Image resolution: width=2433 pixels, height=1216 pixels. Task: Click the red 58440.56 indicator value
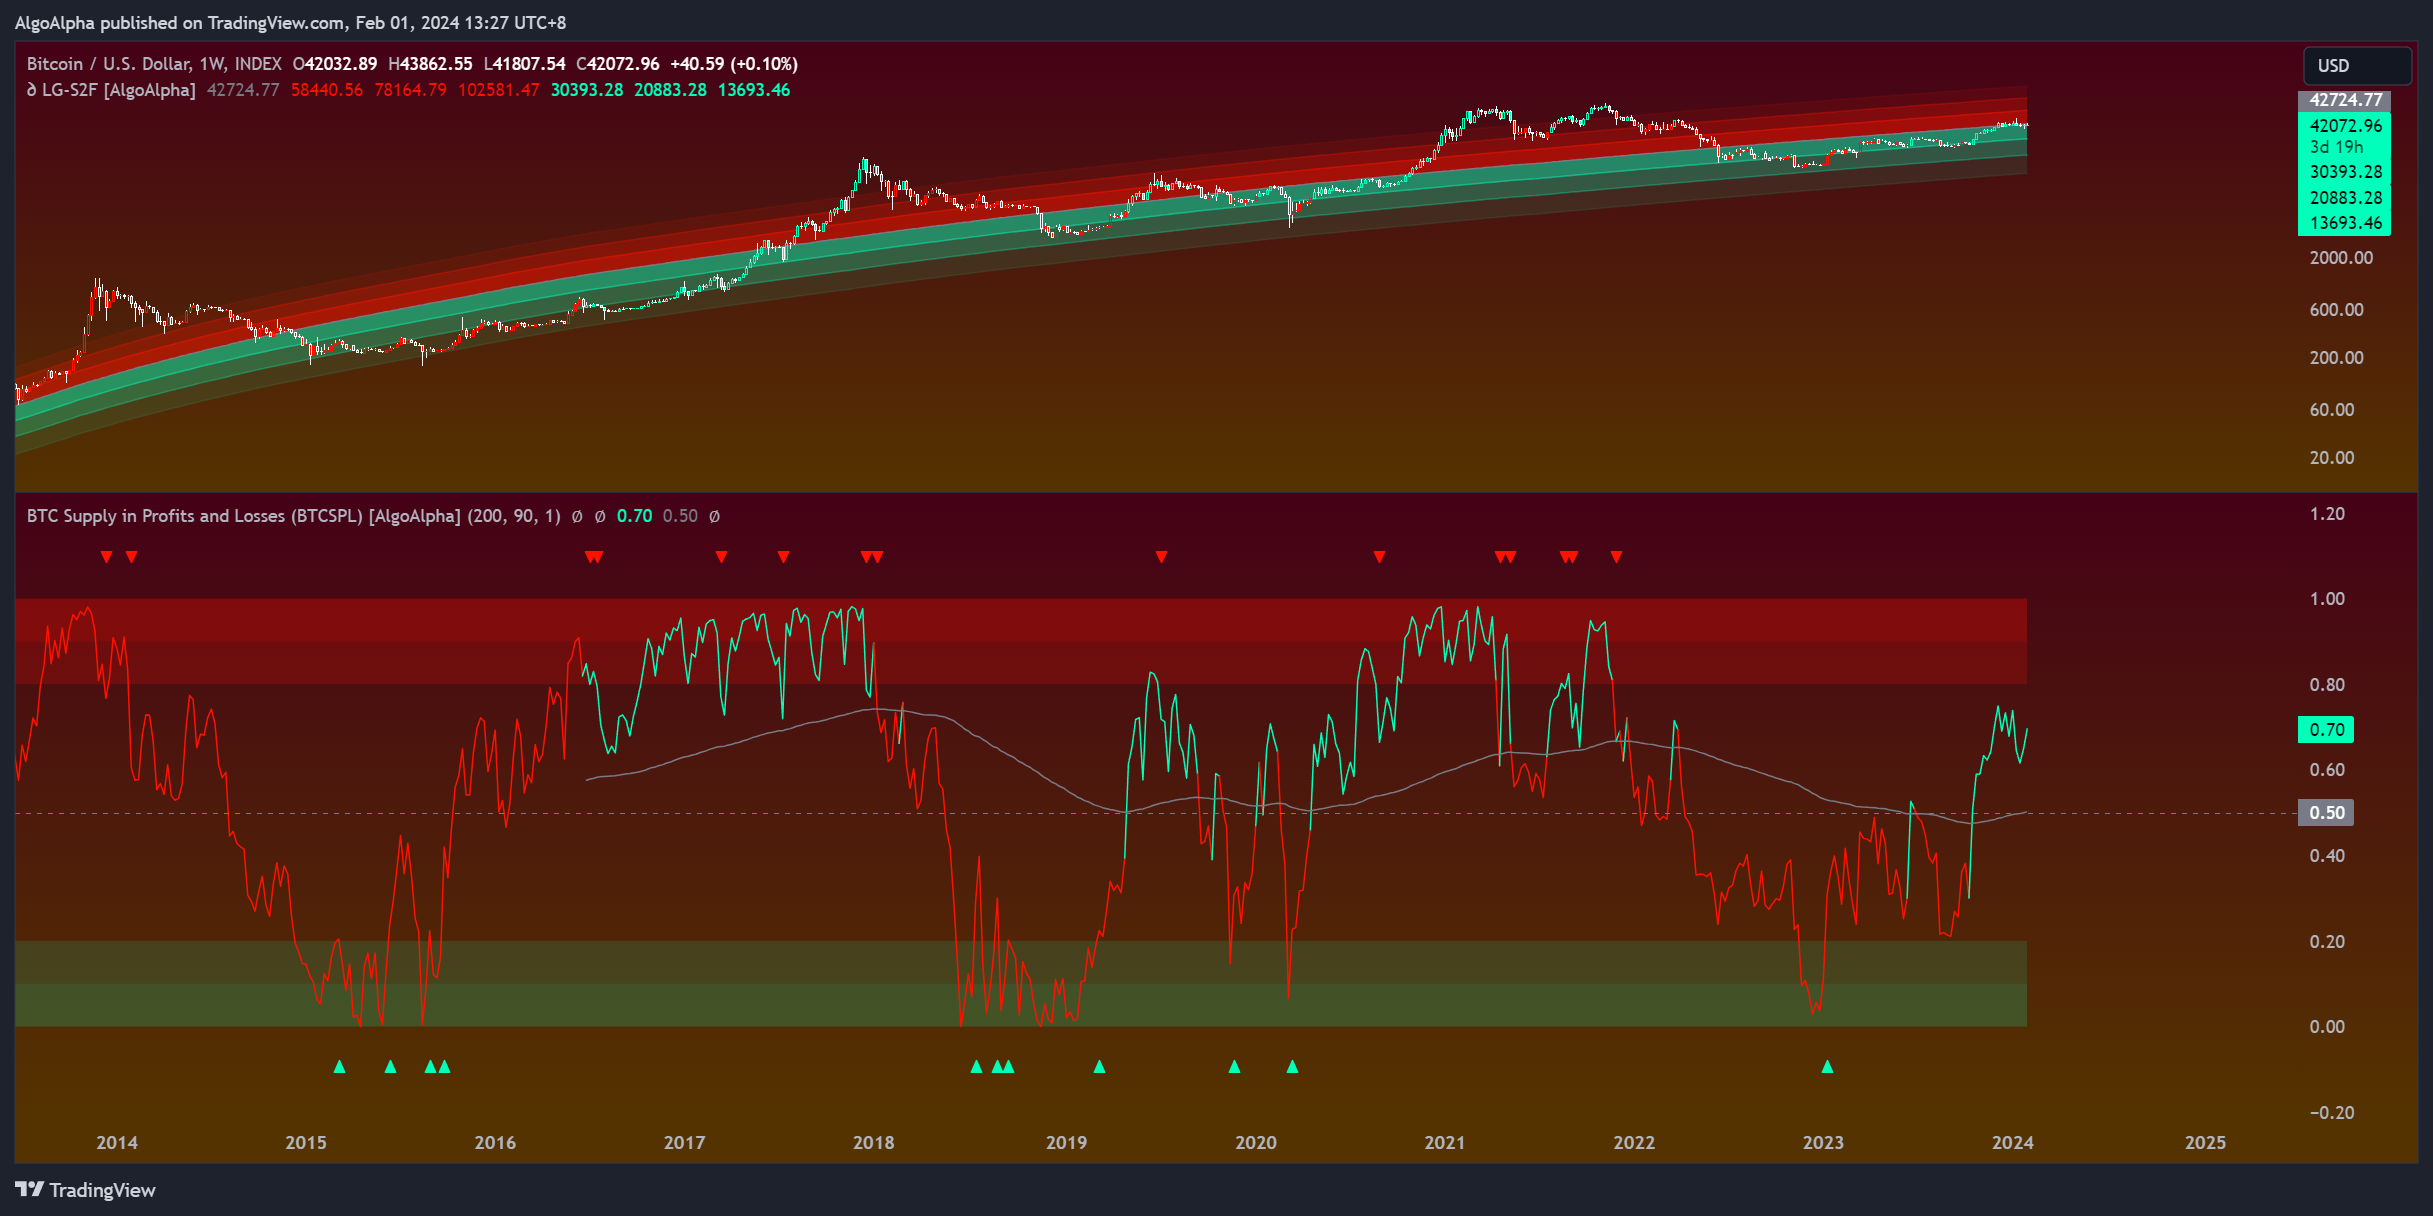point(327,90)
